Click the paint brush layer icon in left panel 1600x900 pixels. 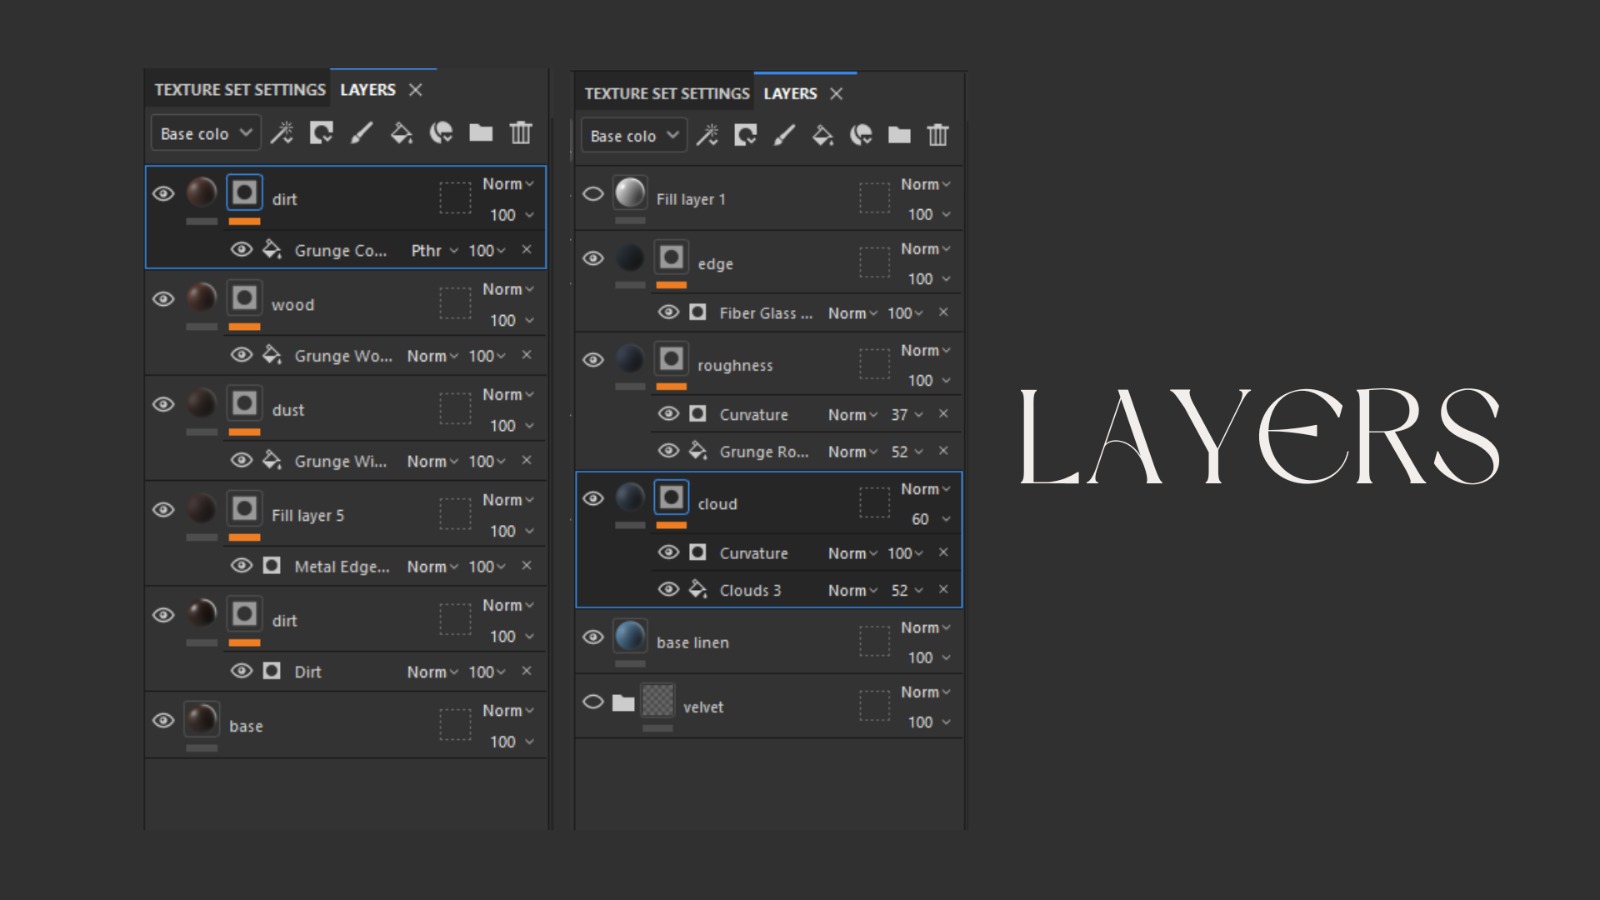tap(361, 133)
